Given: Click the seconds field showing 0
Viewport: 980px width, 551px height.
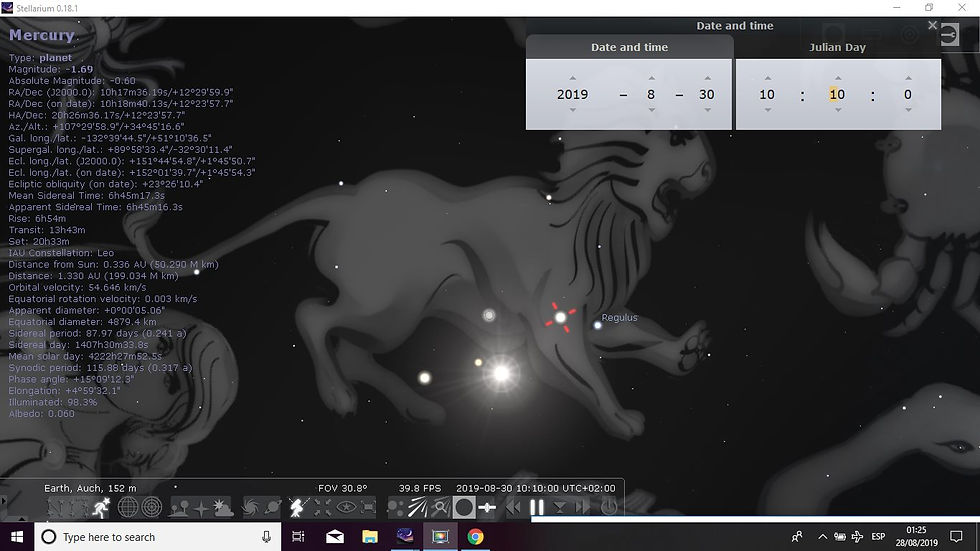Looking at the screenshot, I should (908, 94).
